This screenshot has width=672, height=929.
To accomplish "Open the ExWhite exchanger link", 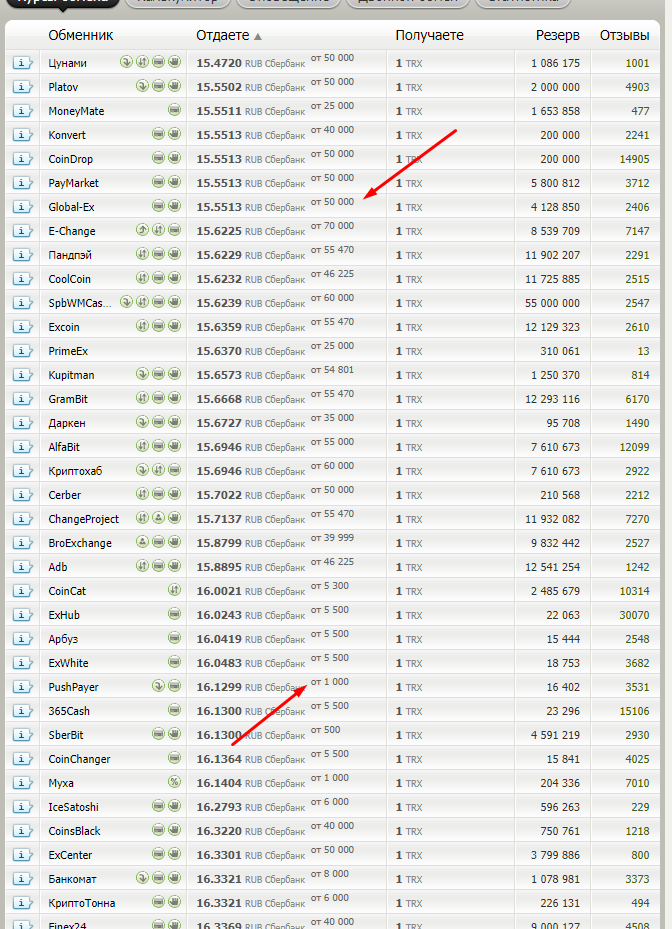I will pos(68,663).
